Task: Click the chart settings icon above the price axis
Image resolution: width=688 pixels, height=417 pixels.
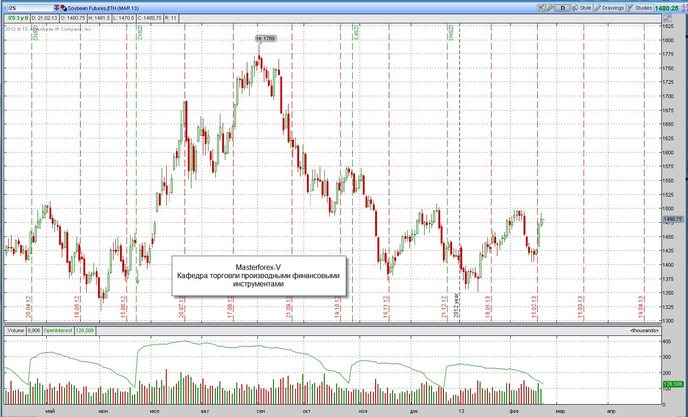Action: pos(667,18)
